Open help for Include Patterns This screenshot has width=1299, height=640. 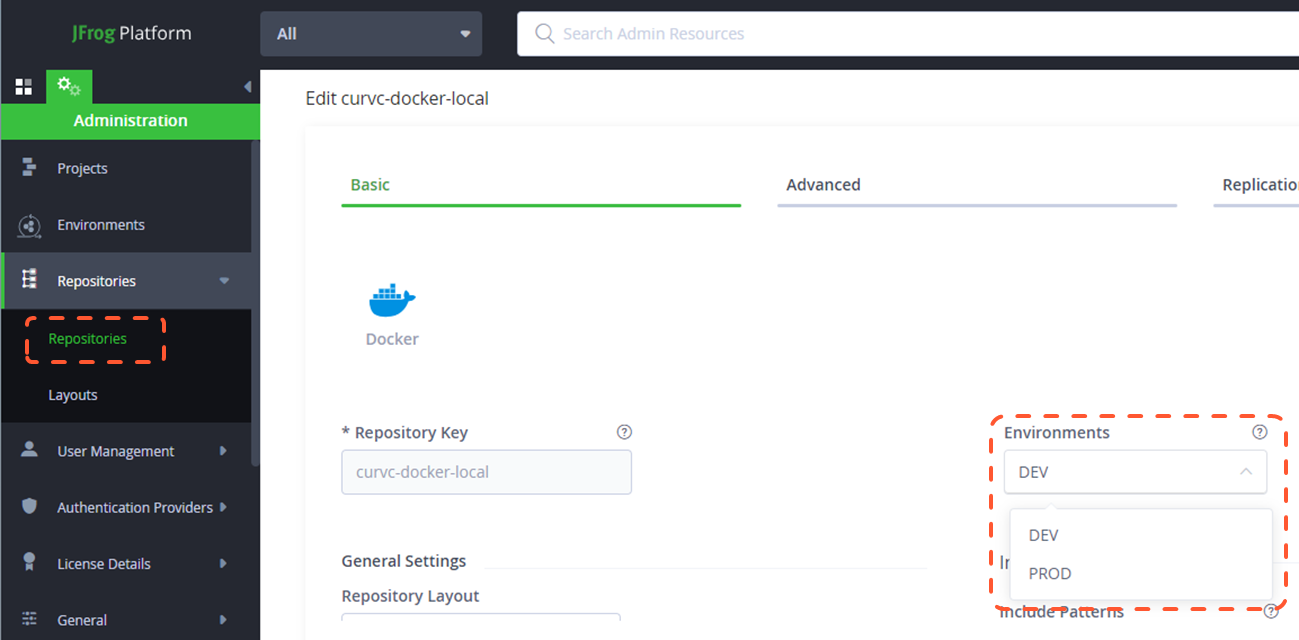[x=1271, y=611]
